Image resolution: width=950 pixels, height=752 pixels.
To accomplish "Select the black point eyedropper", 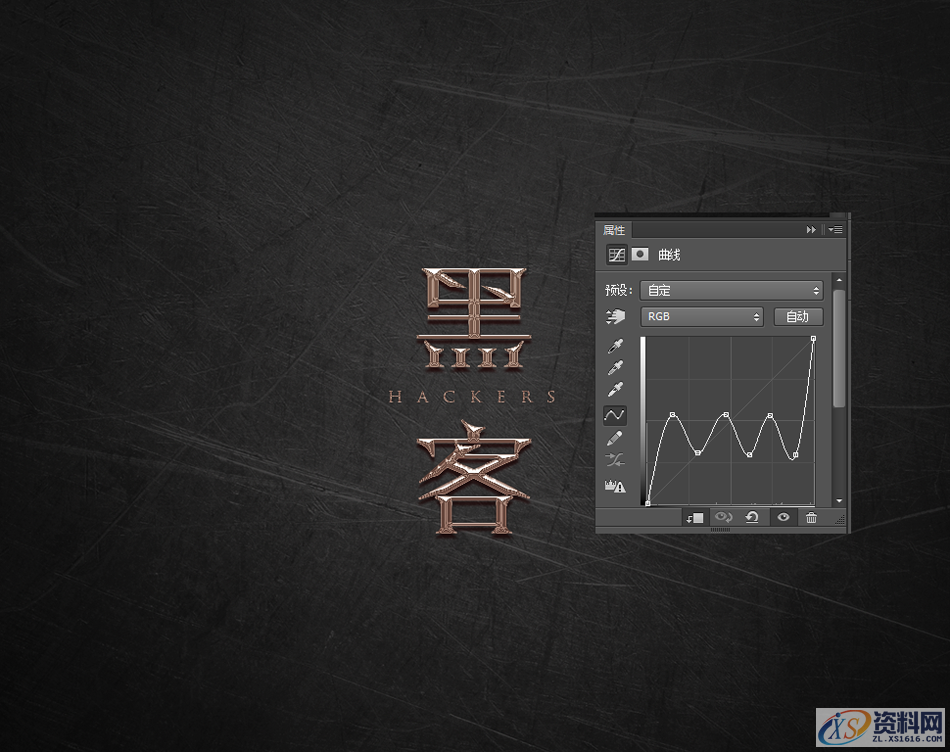I will coord(616,345).
